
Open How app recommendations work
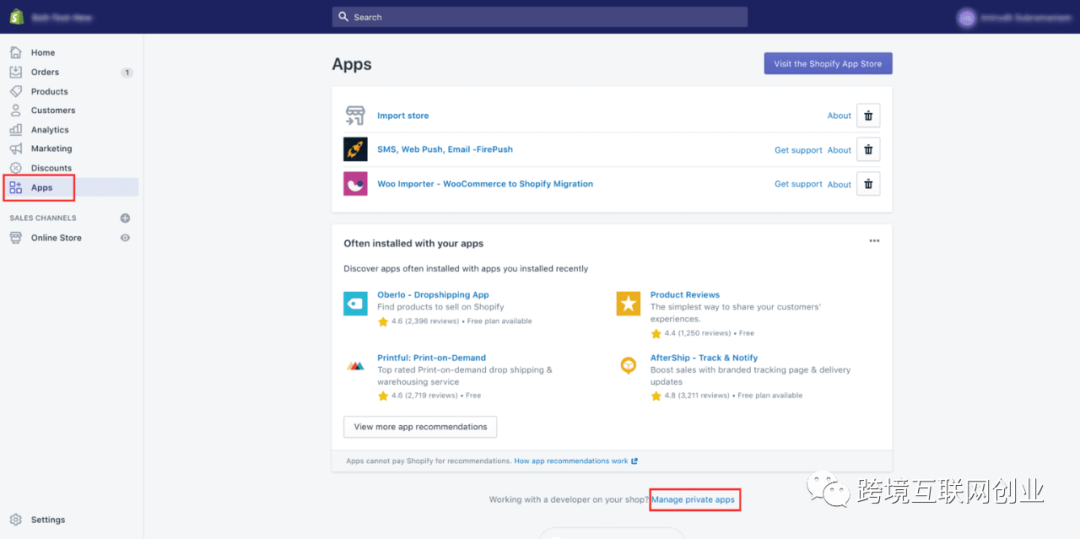point(576,461)
